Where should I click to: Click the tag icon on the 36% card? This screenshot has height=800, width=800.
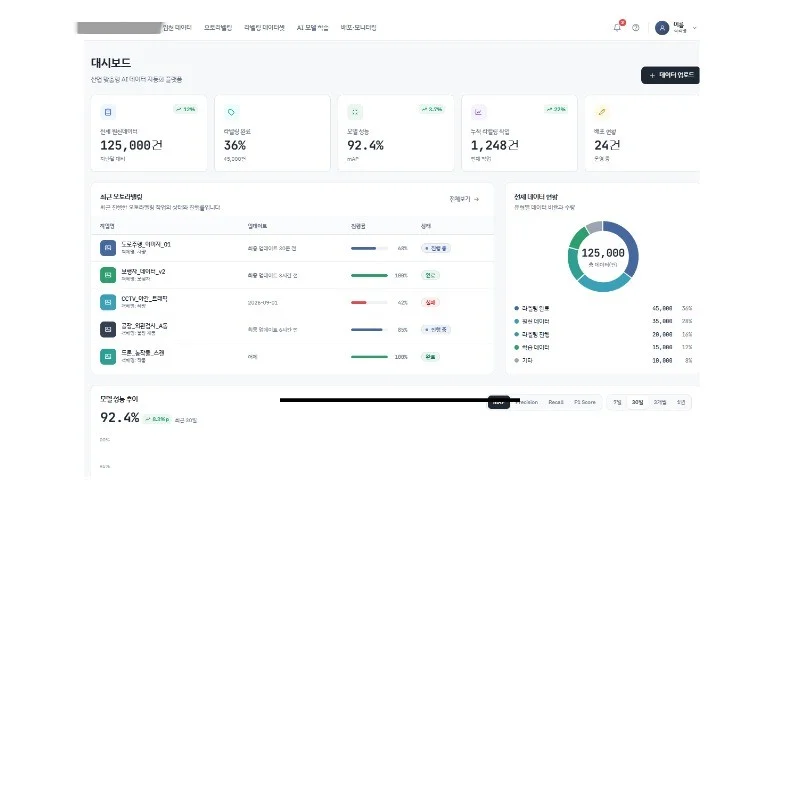point(231,112)
